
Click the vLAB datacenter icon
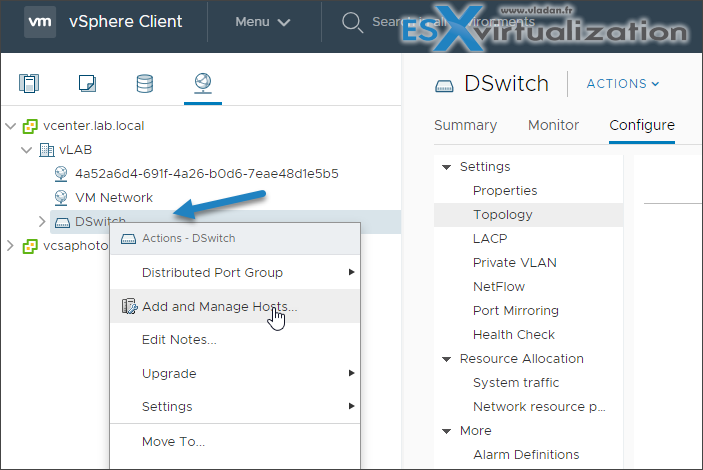tap(47, 150)
